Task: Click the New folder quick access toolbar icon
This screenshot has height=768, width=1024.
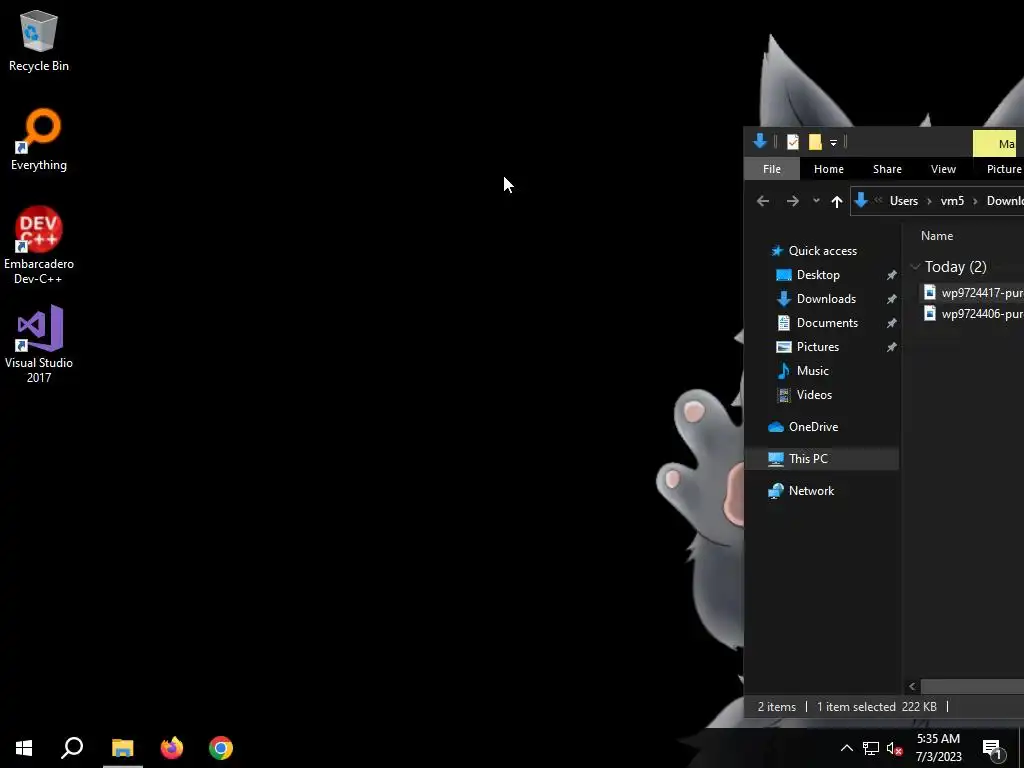Action: click(815, 142)
